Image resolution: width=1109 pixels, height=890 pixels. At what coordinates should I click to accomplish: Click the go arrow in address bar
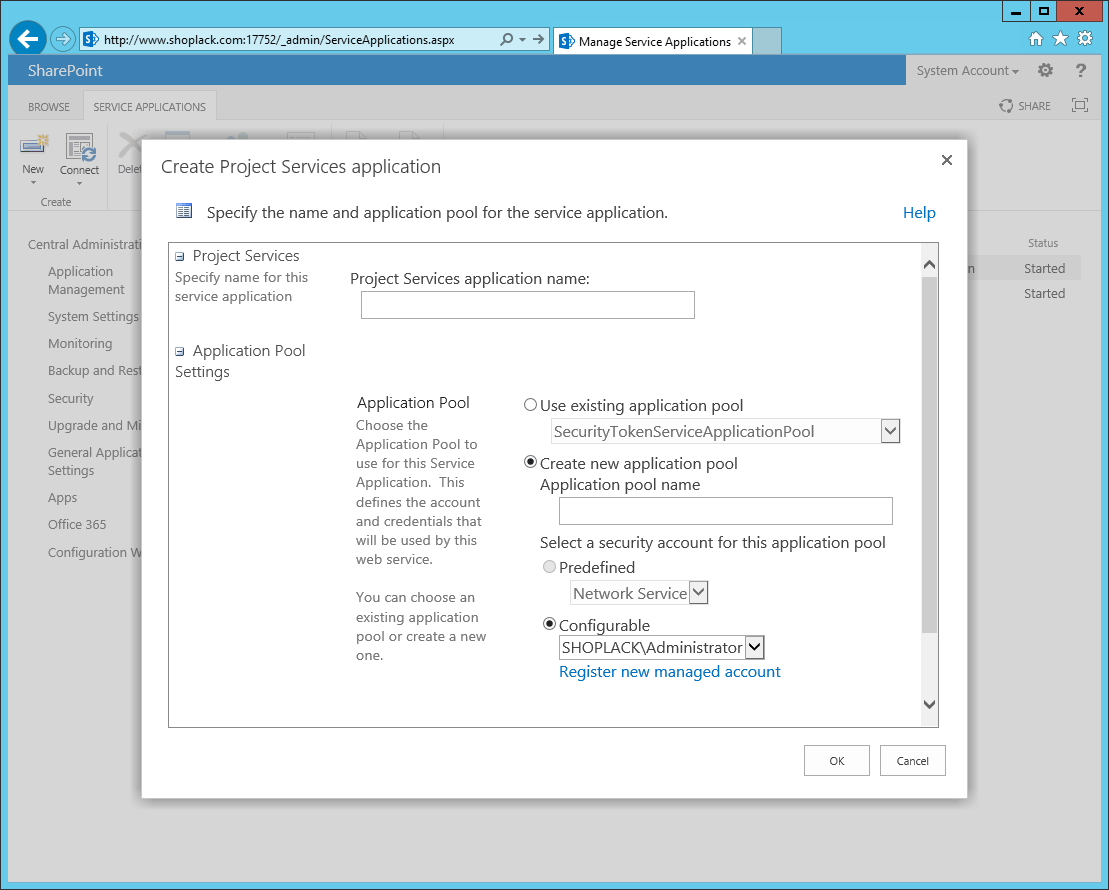click(x=538, y=40)
